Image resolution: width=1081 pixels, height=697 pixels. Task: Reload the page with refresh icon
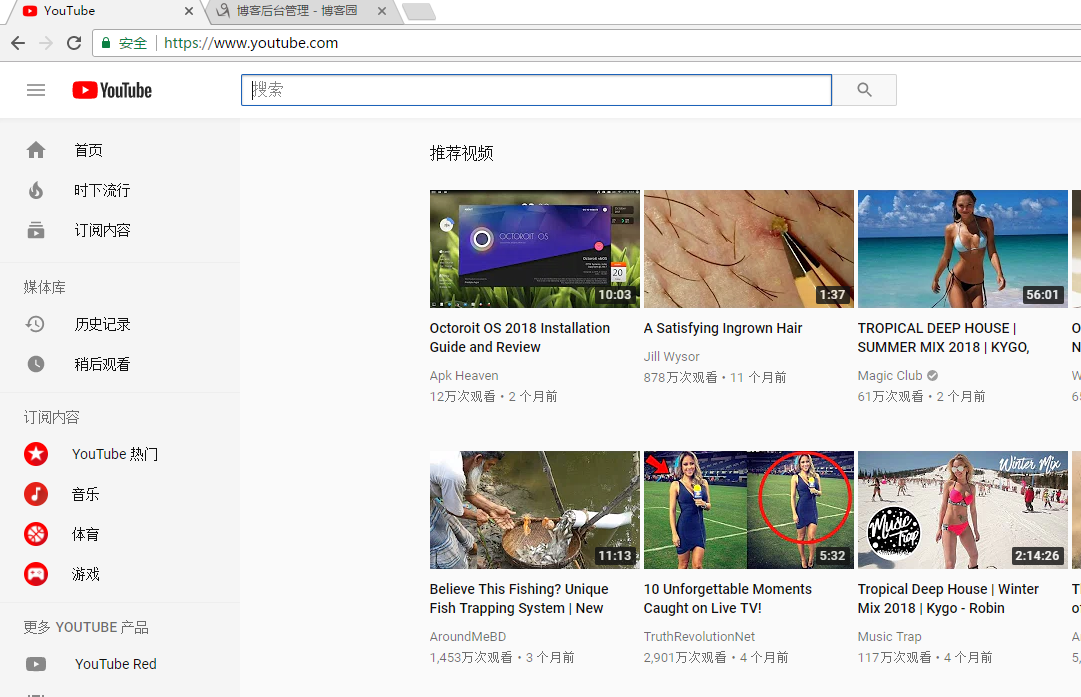tap(74, 43)
